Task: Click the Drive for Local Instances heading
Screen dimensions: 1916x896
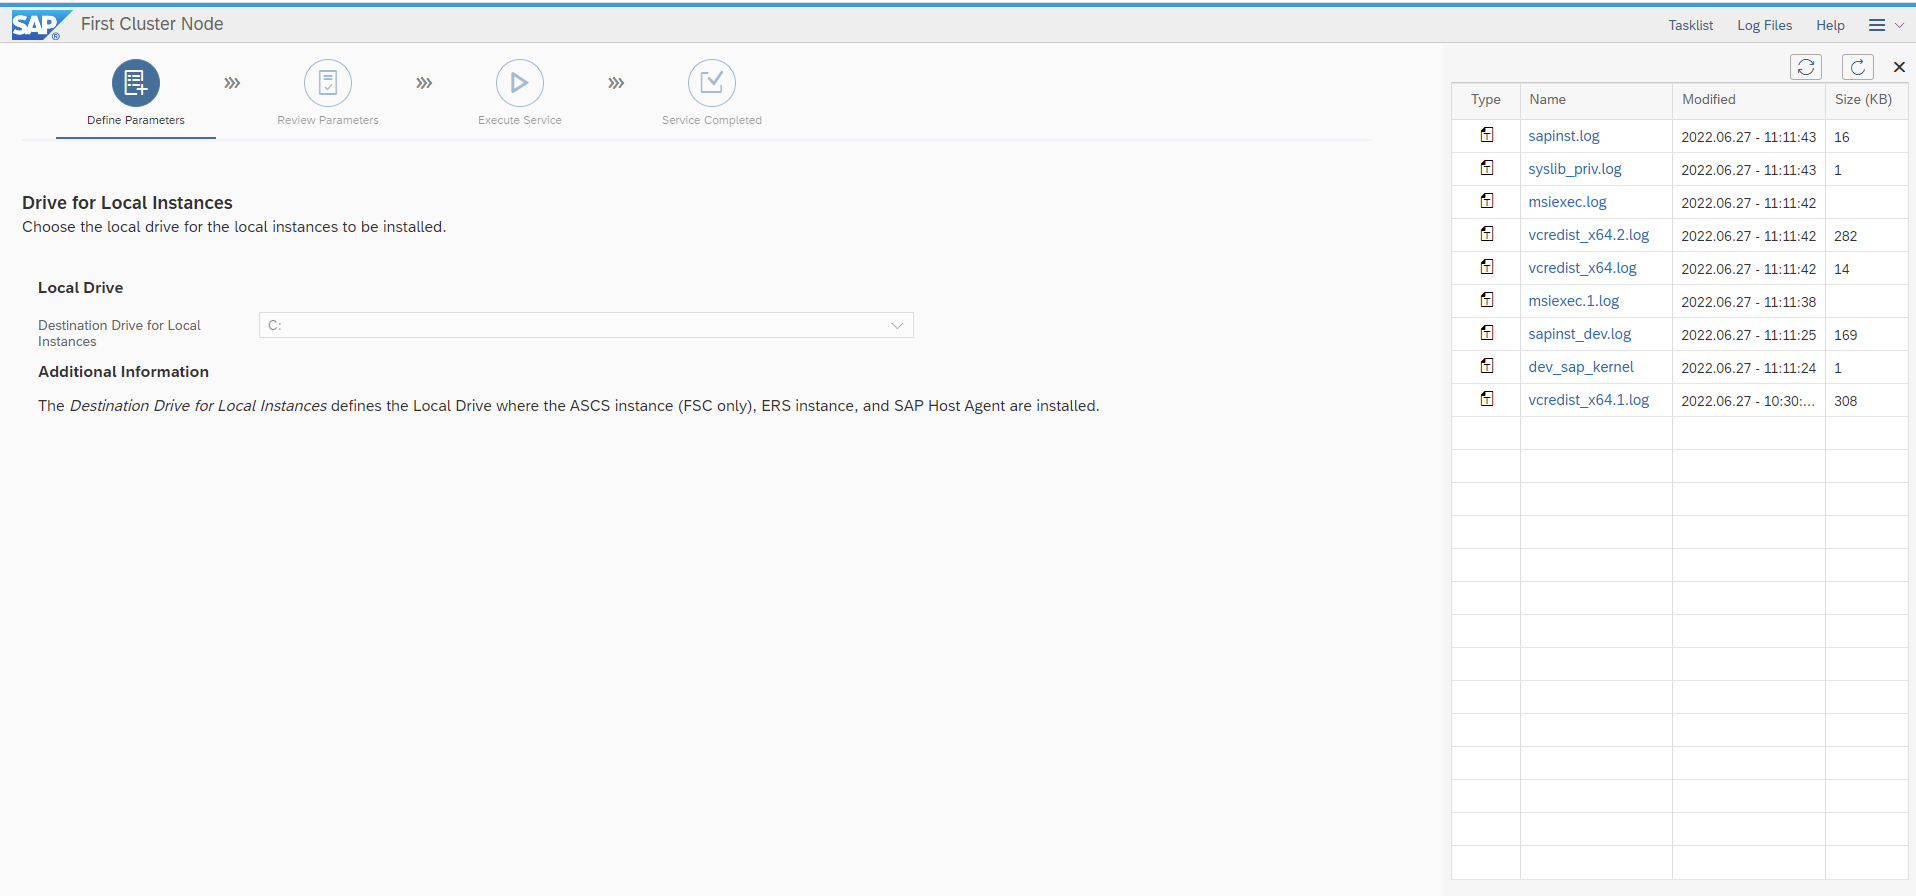Action: click(x=127, y=203)
